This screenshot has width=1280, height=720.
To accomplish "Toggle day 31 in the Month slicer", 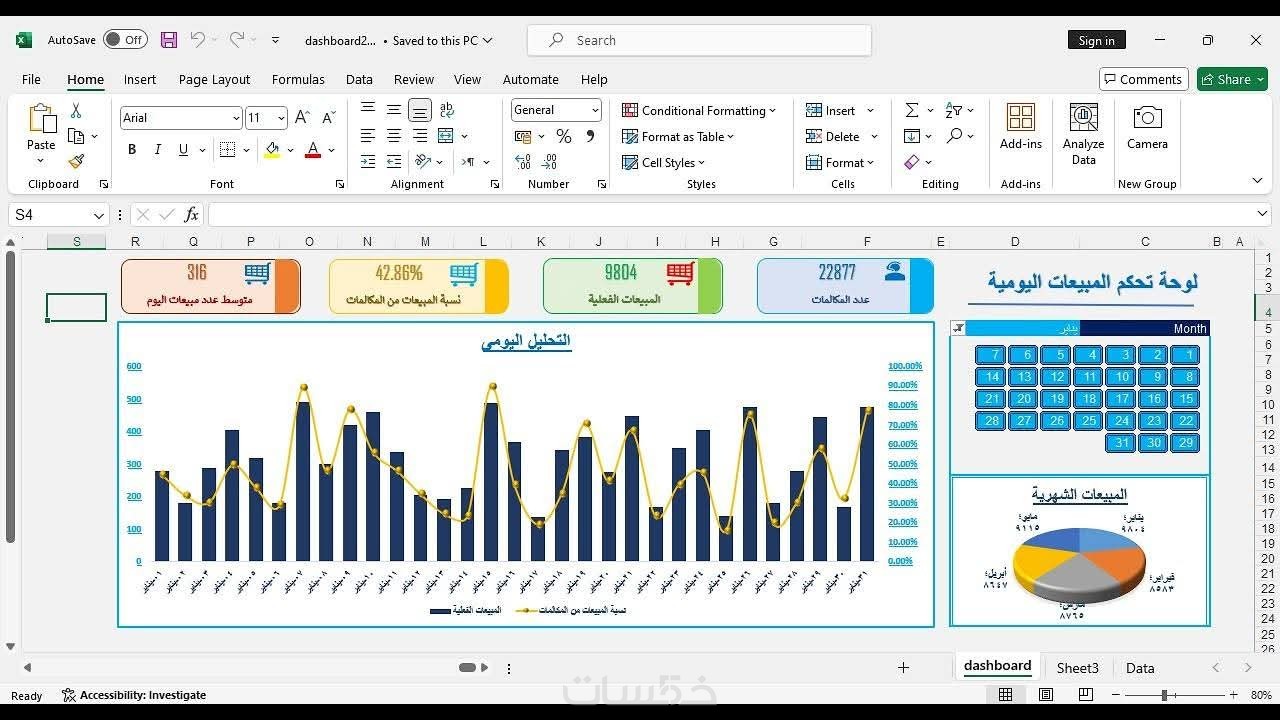I will coord(1121,443).
